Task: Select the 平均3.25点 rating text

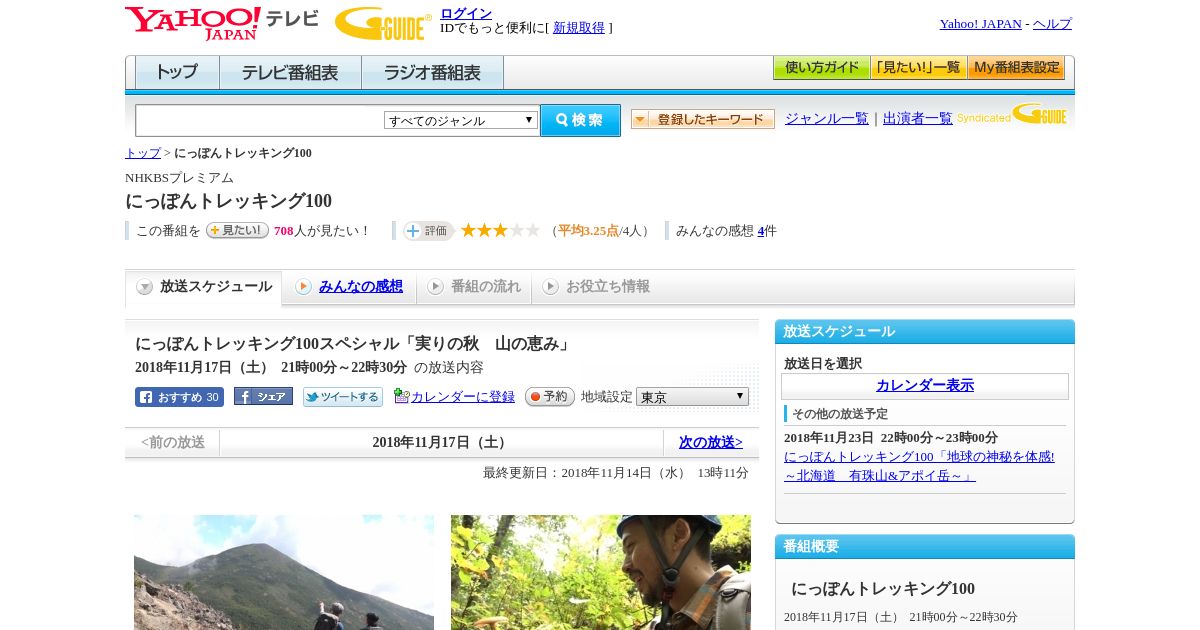Action: coord(588,231)
